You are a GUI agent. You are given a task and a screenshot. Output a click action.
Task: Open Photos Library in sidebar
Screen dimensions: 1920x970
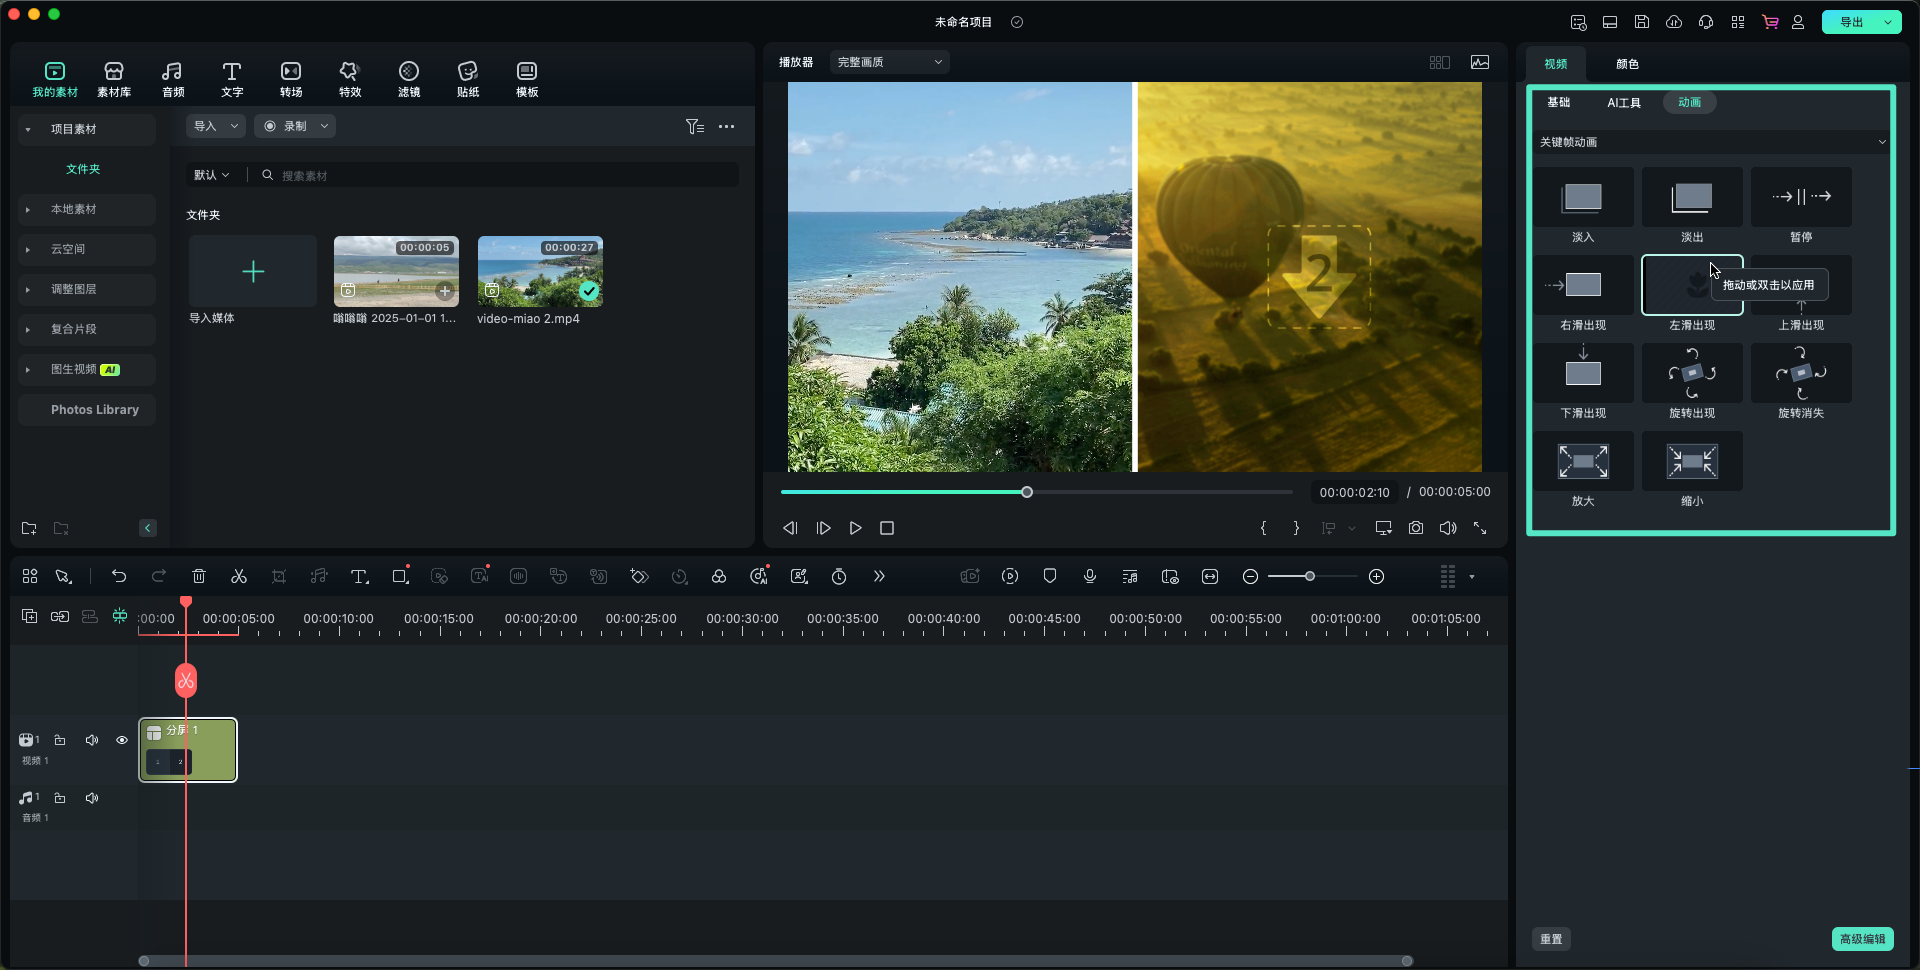(95, 410)
